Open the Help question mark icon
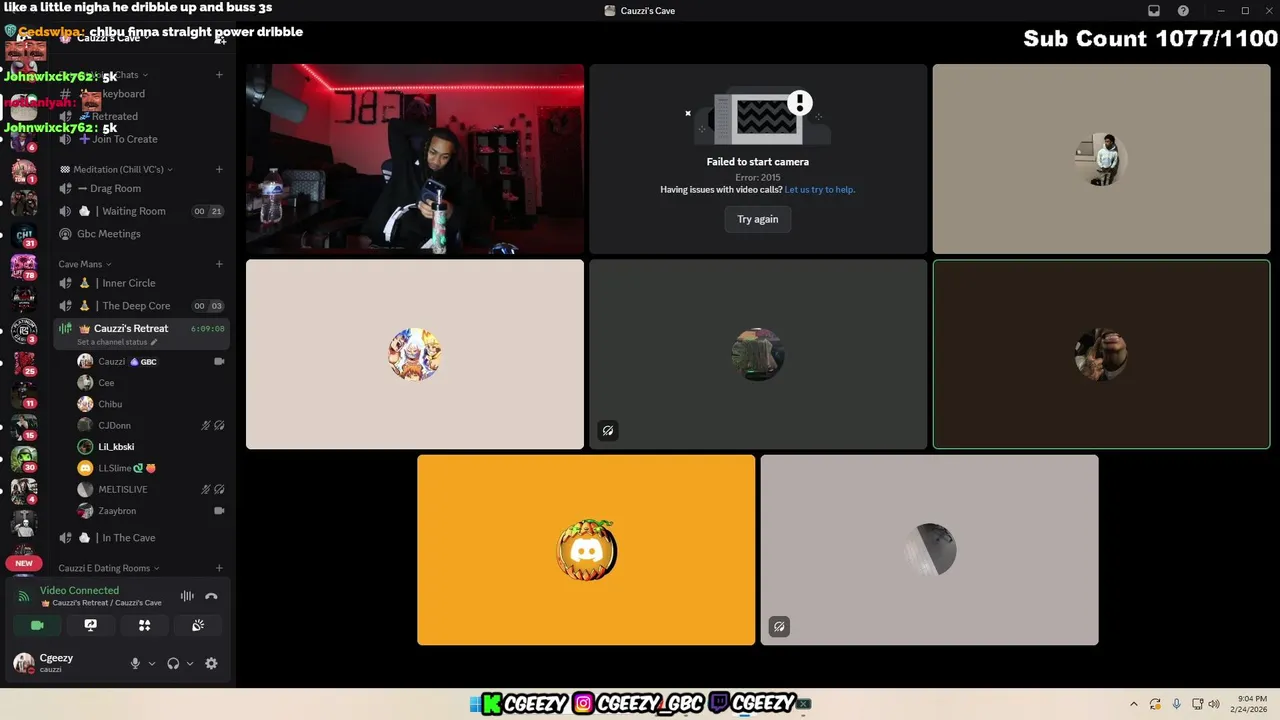 [1183, 11]
